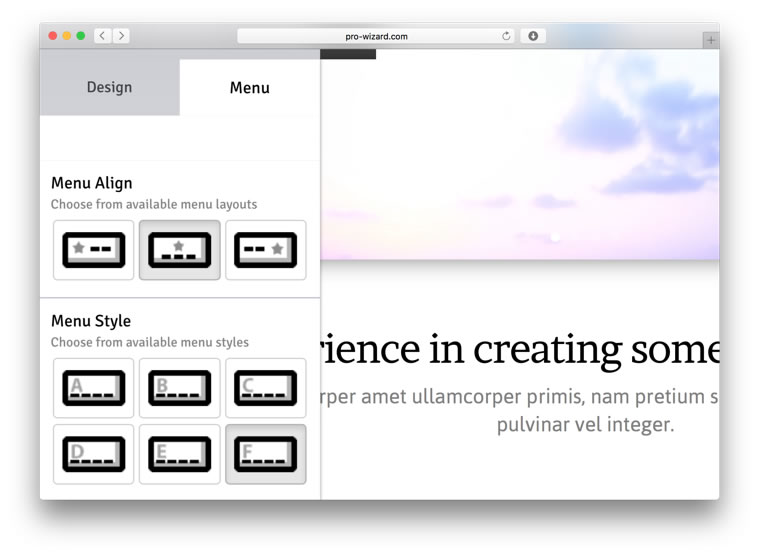This screenshot has width=759, height=556.
Task: Switch to the Design tab
Action: (x=109, y=87)
